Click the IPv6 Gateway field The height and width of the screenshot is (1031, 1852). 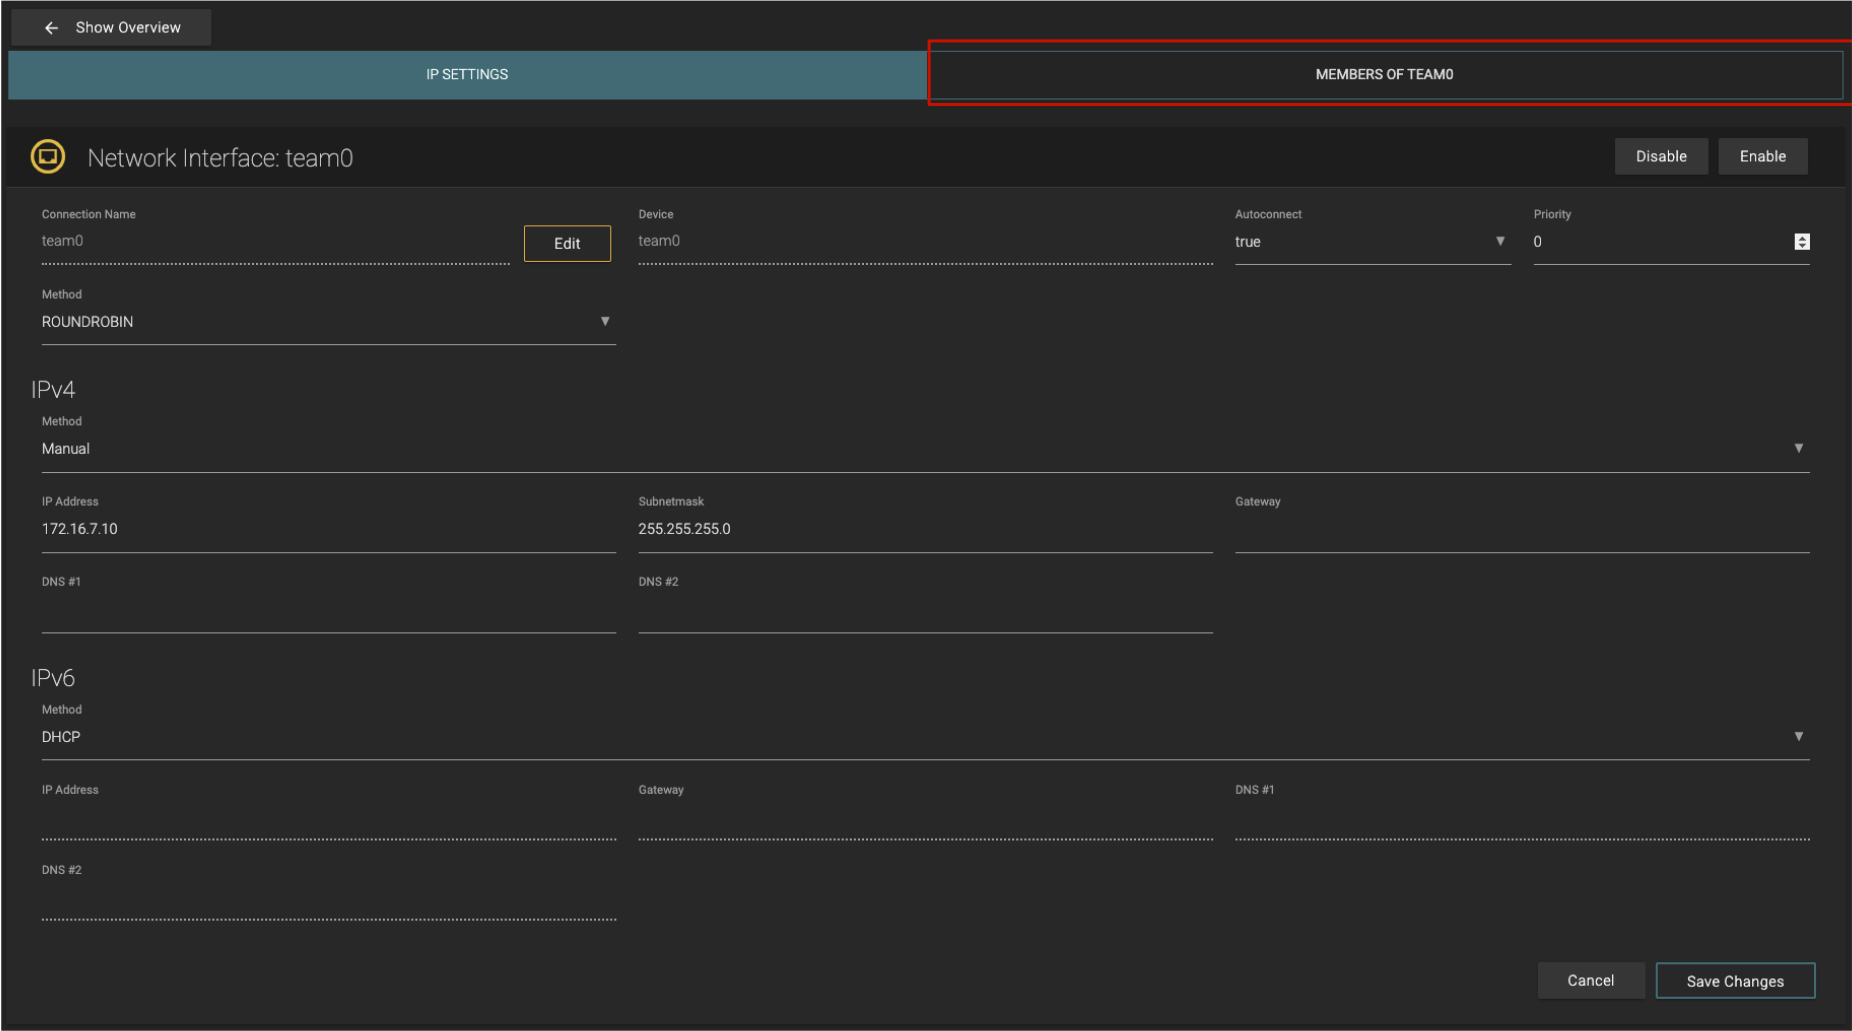(925, 818)
